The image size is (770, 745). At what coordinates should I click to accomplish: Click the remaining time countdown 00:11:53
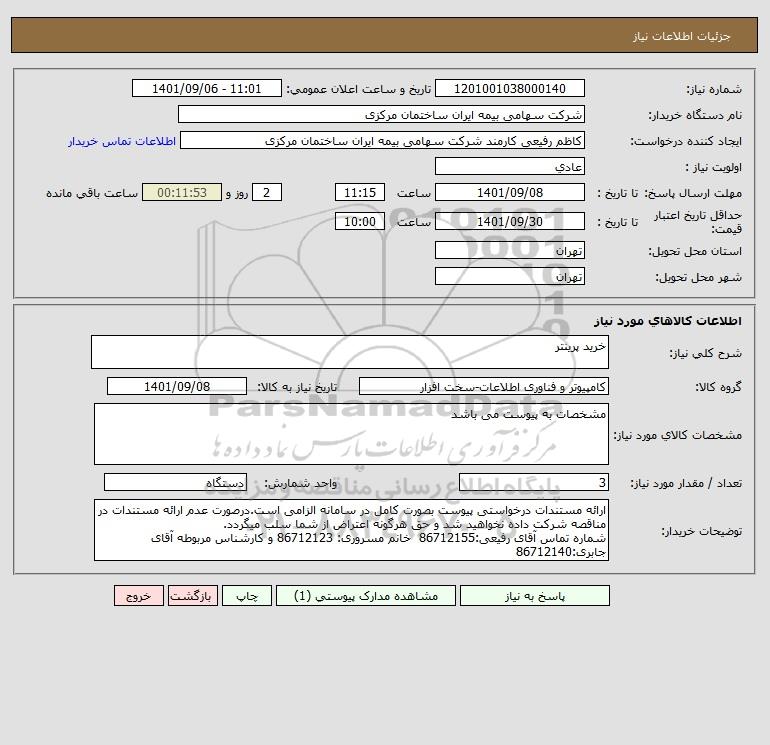pos(182,193)
